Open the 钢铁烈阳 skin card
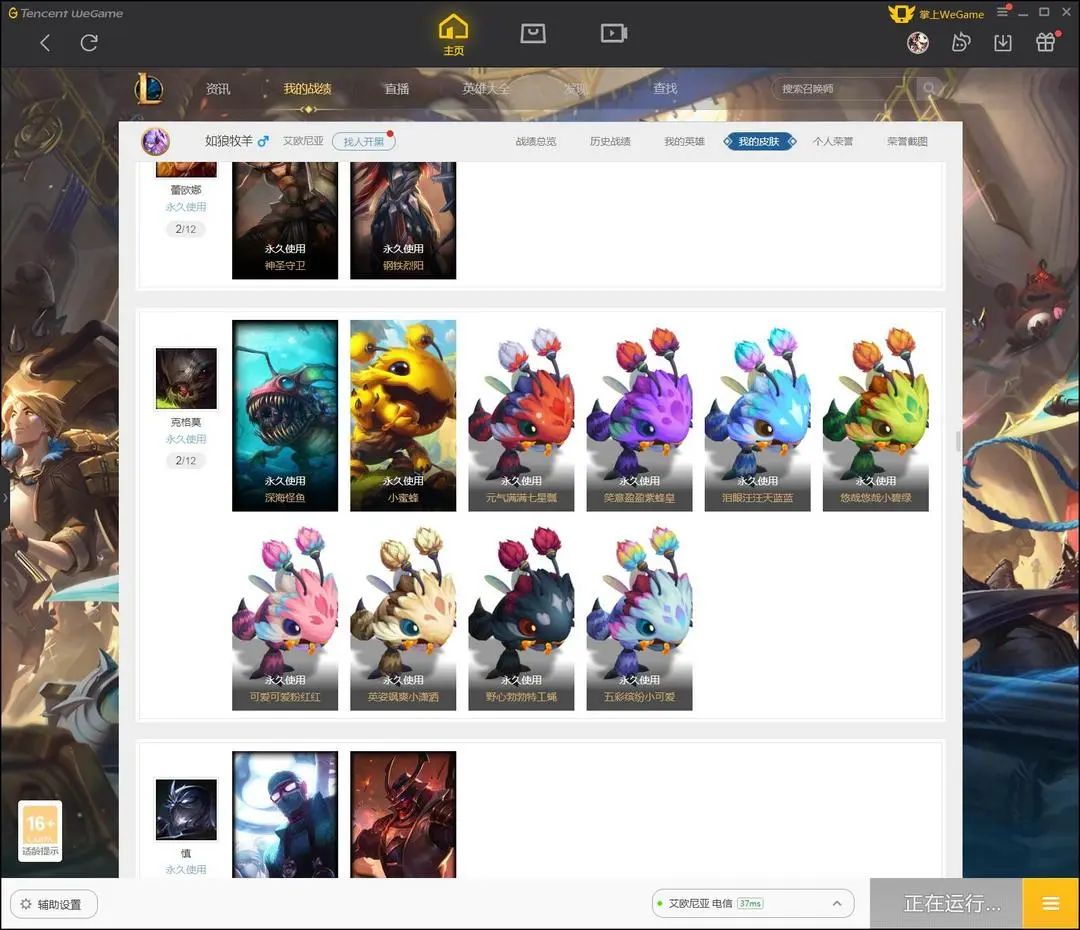Image resolution: width=1080 pixels, height=930 pixels. pyautogui.click(x=403, y=220)
